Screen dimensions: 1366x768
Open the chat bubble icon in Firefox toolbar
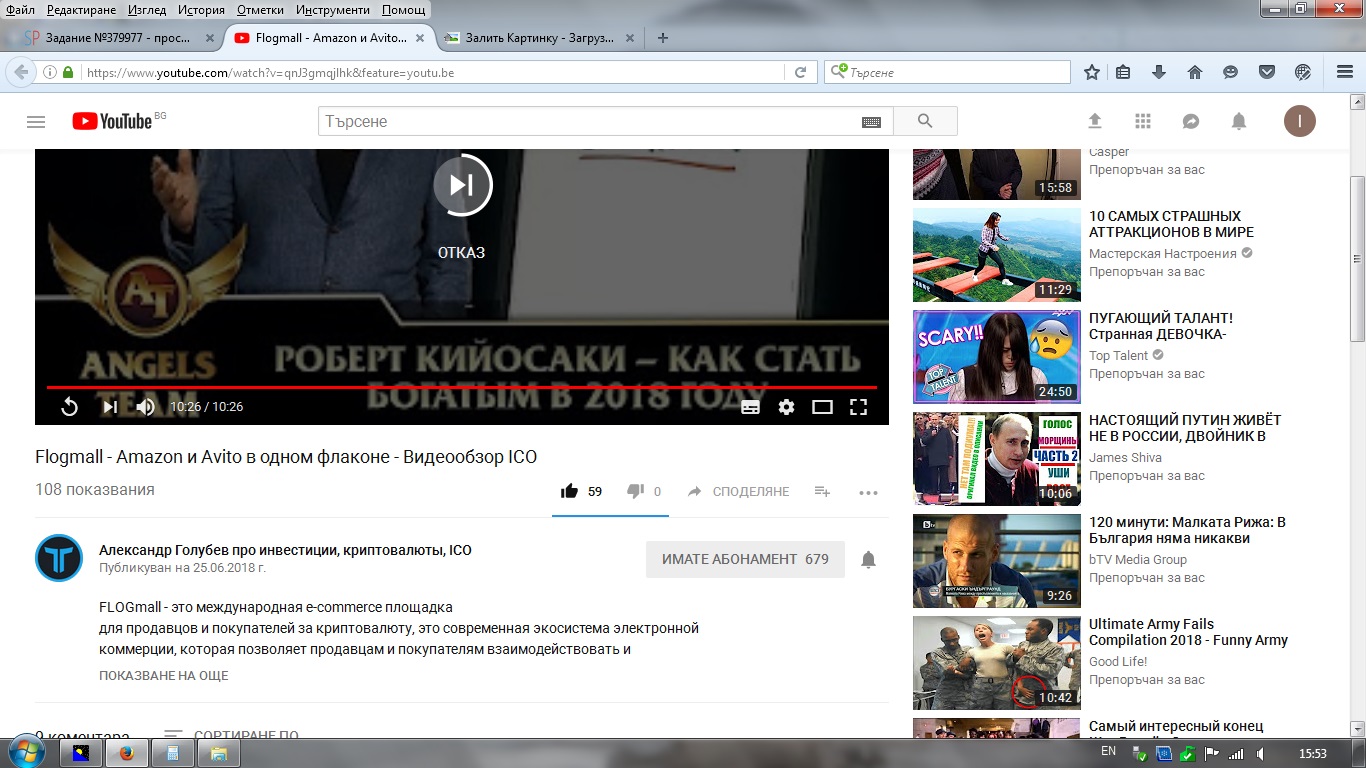1230,72
